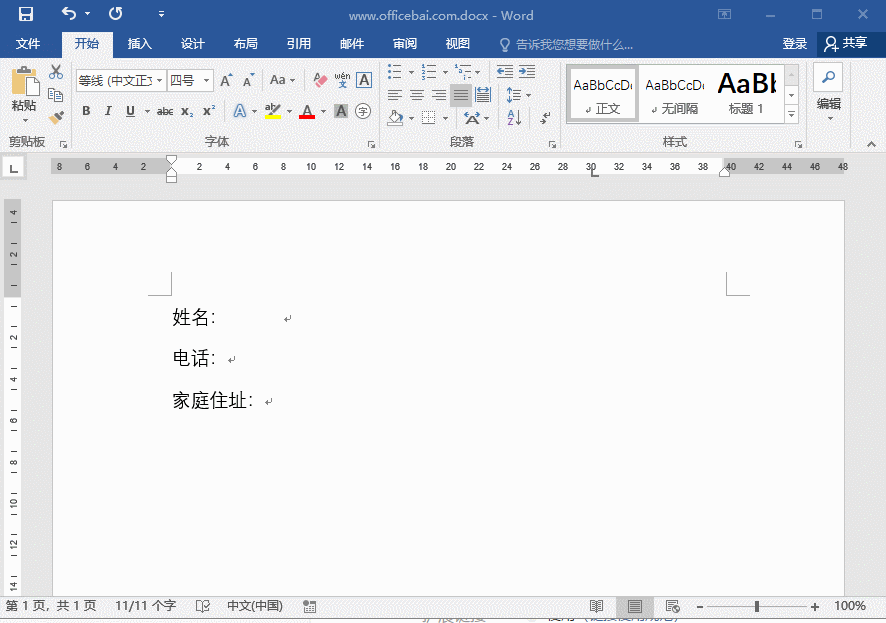The height and width of the screenshot is (623, 886).
Task: Switch to the 布局 tab
Action: coord(245,44)
